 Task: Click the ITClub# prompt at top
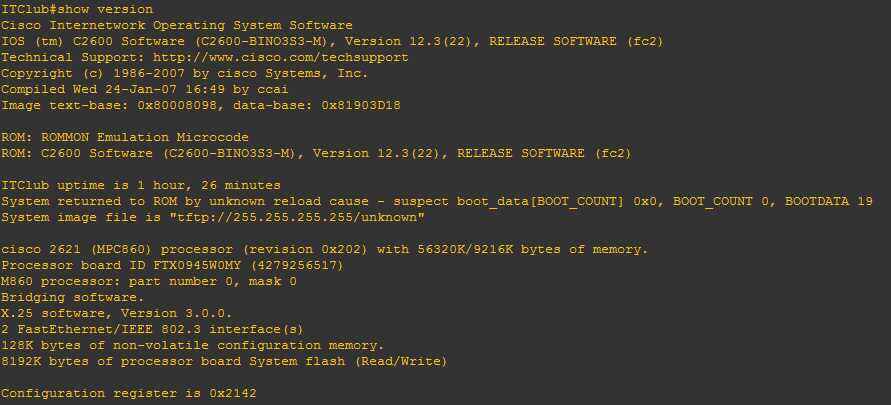point(29,10)
